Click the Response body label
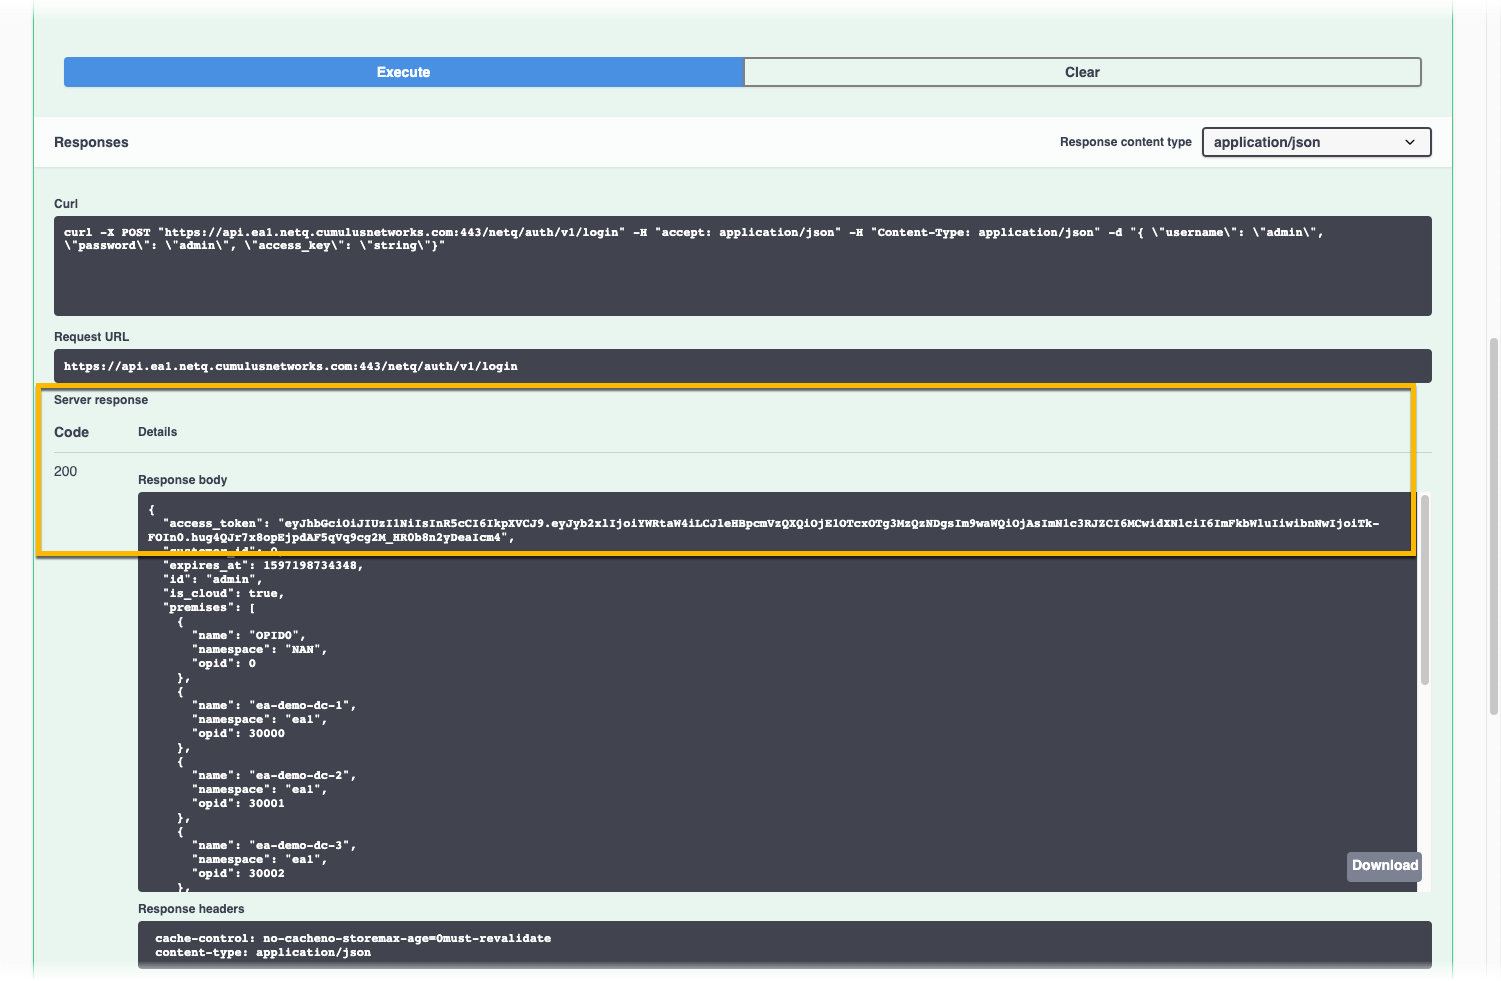 182,480
